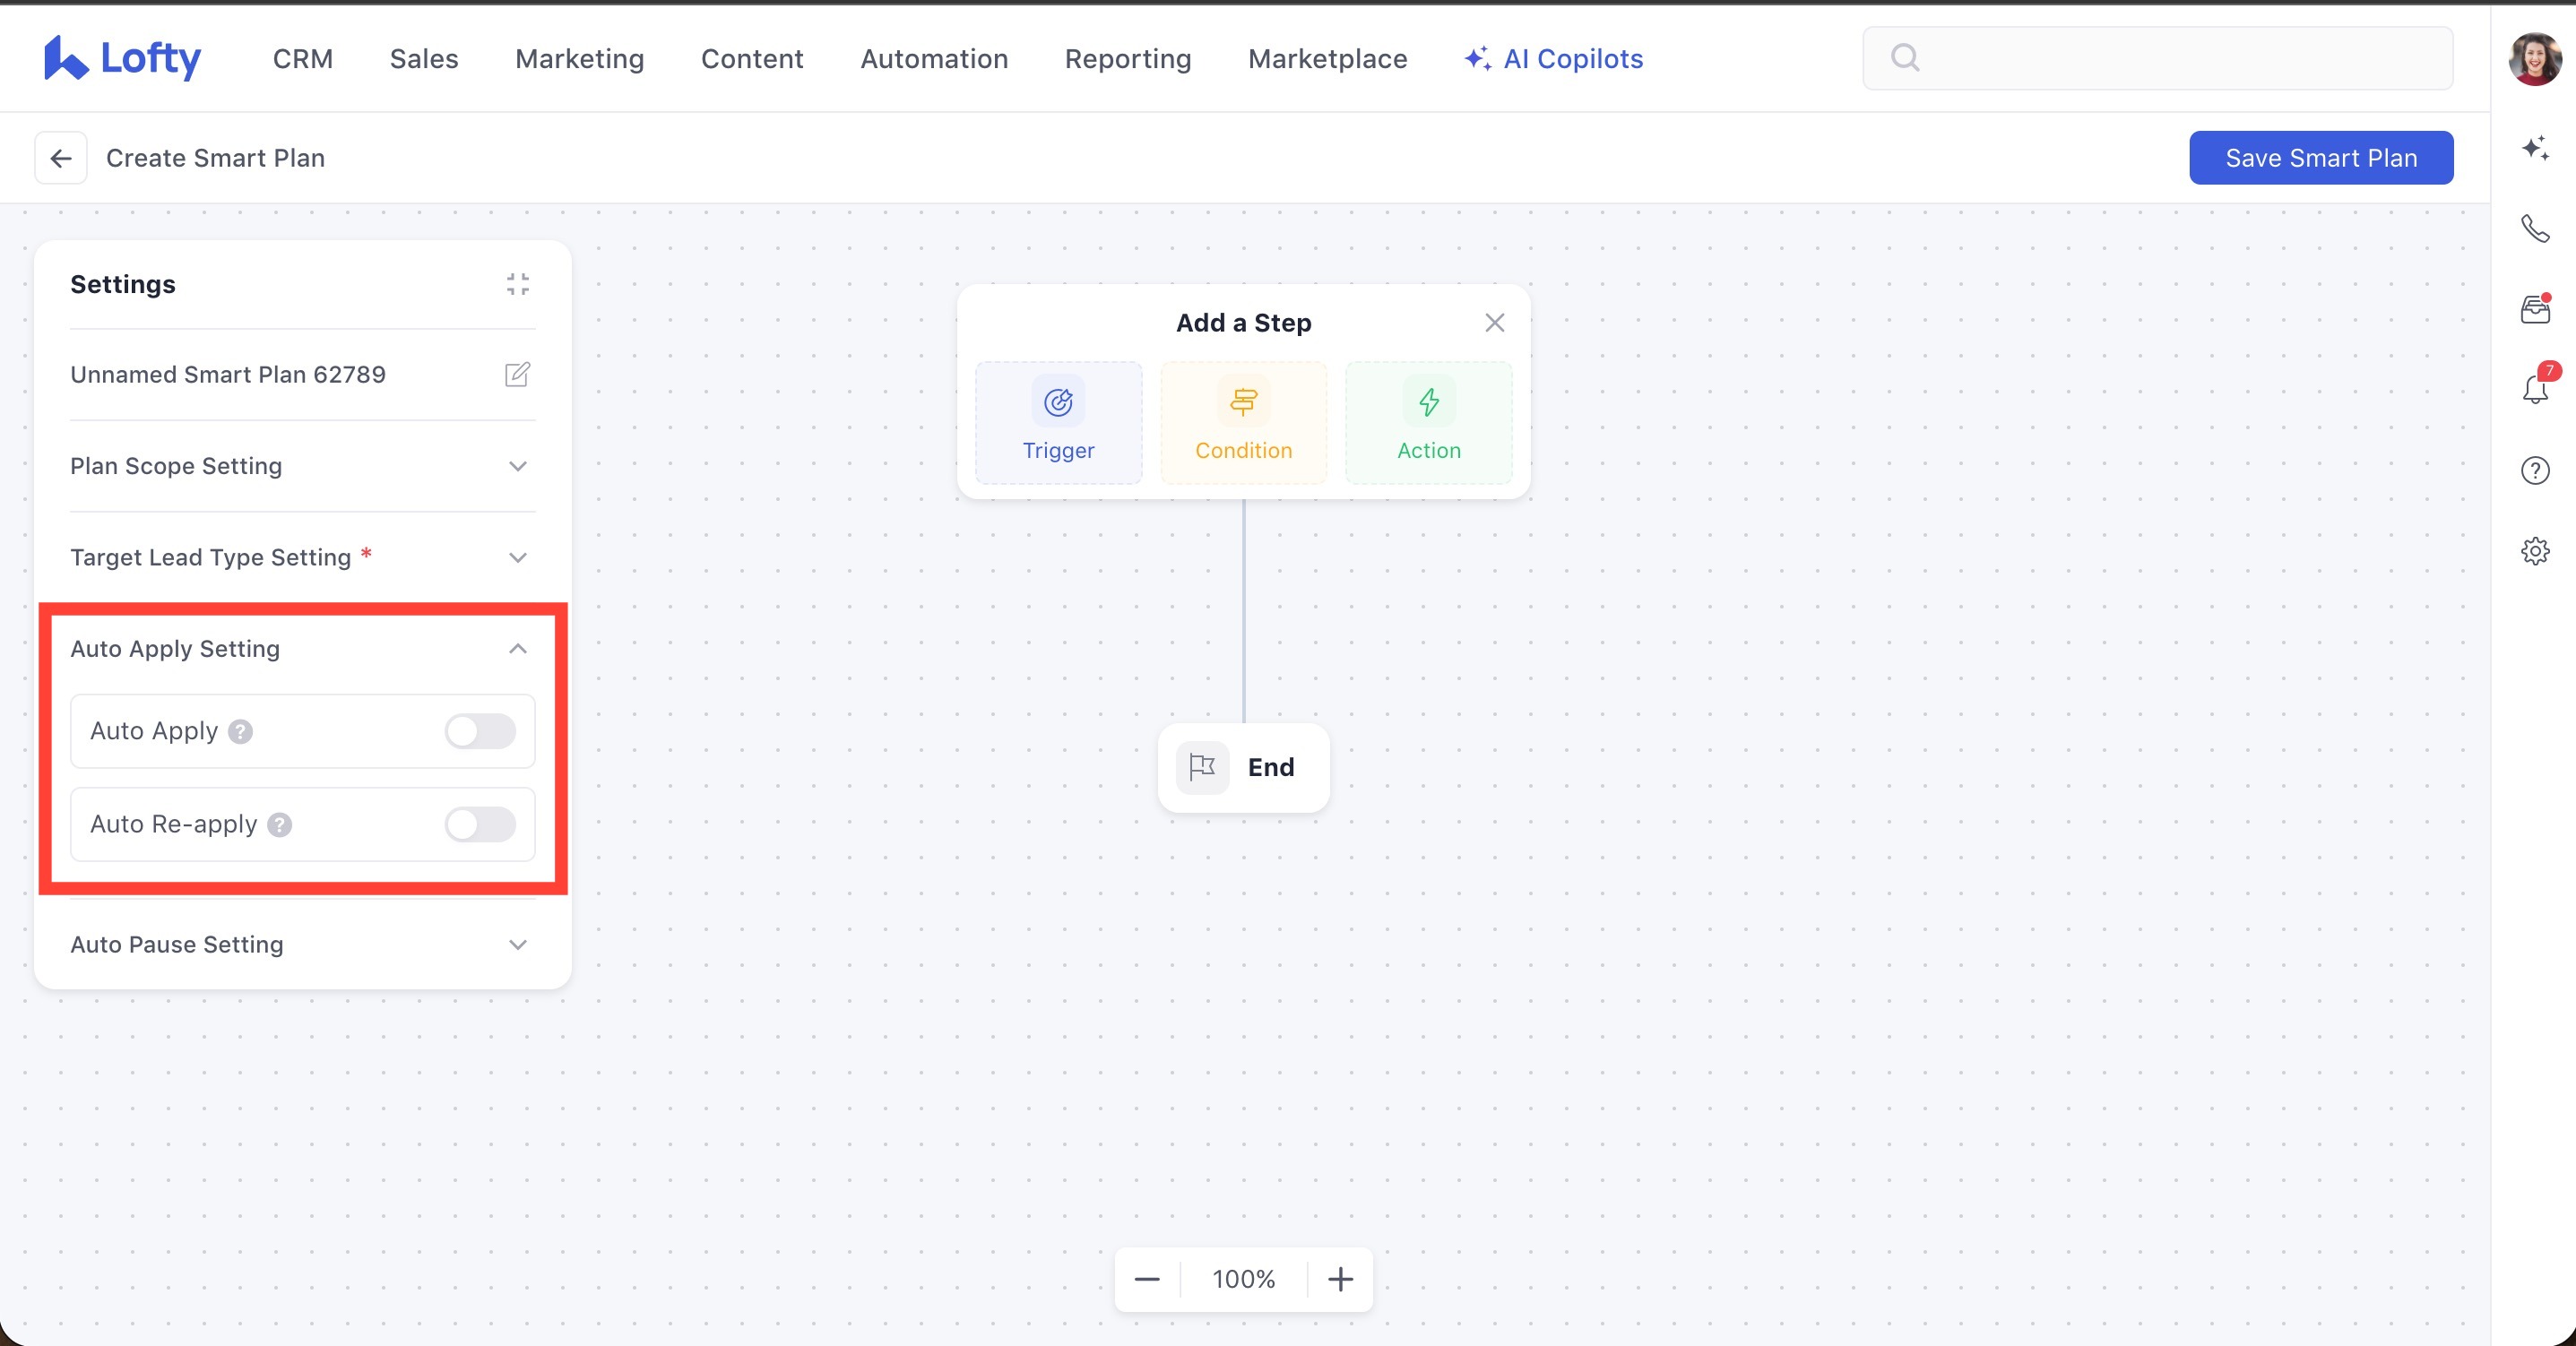Click the Trigger step icon

[x=1058, y=403]
